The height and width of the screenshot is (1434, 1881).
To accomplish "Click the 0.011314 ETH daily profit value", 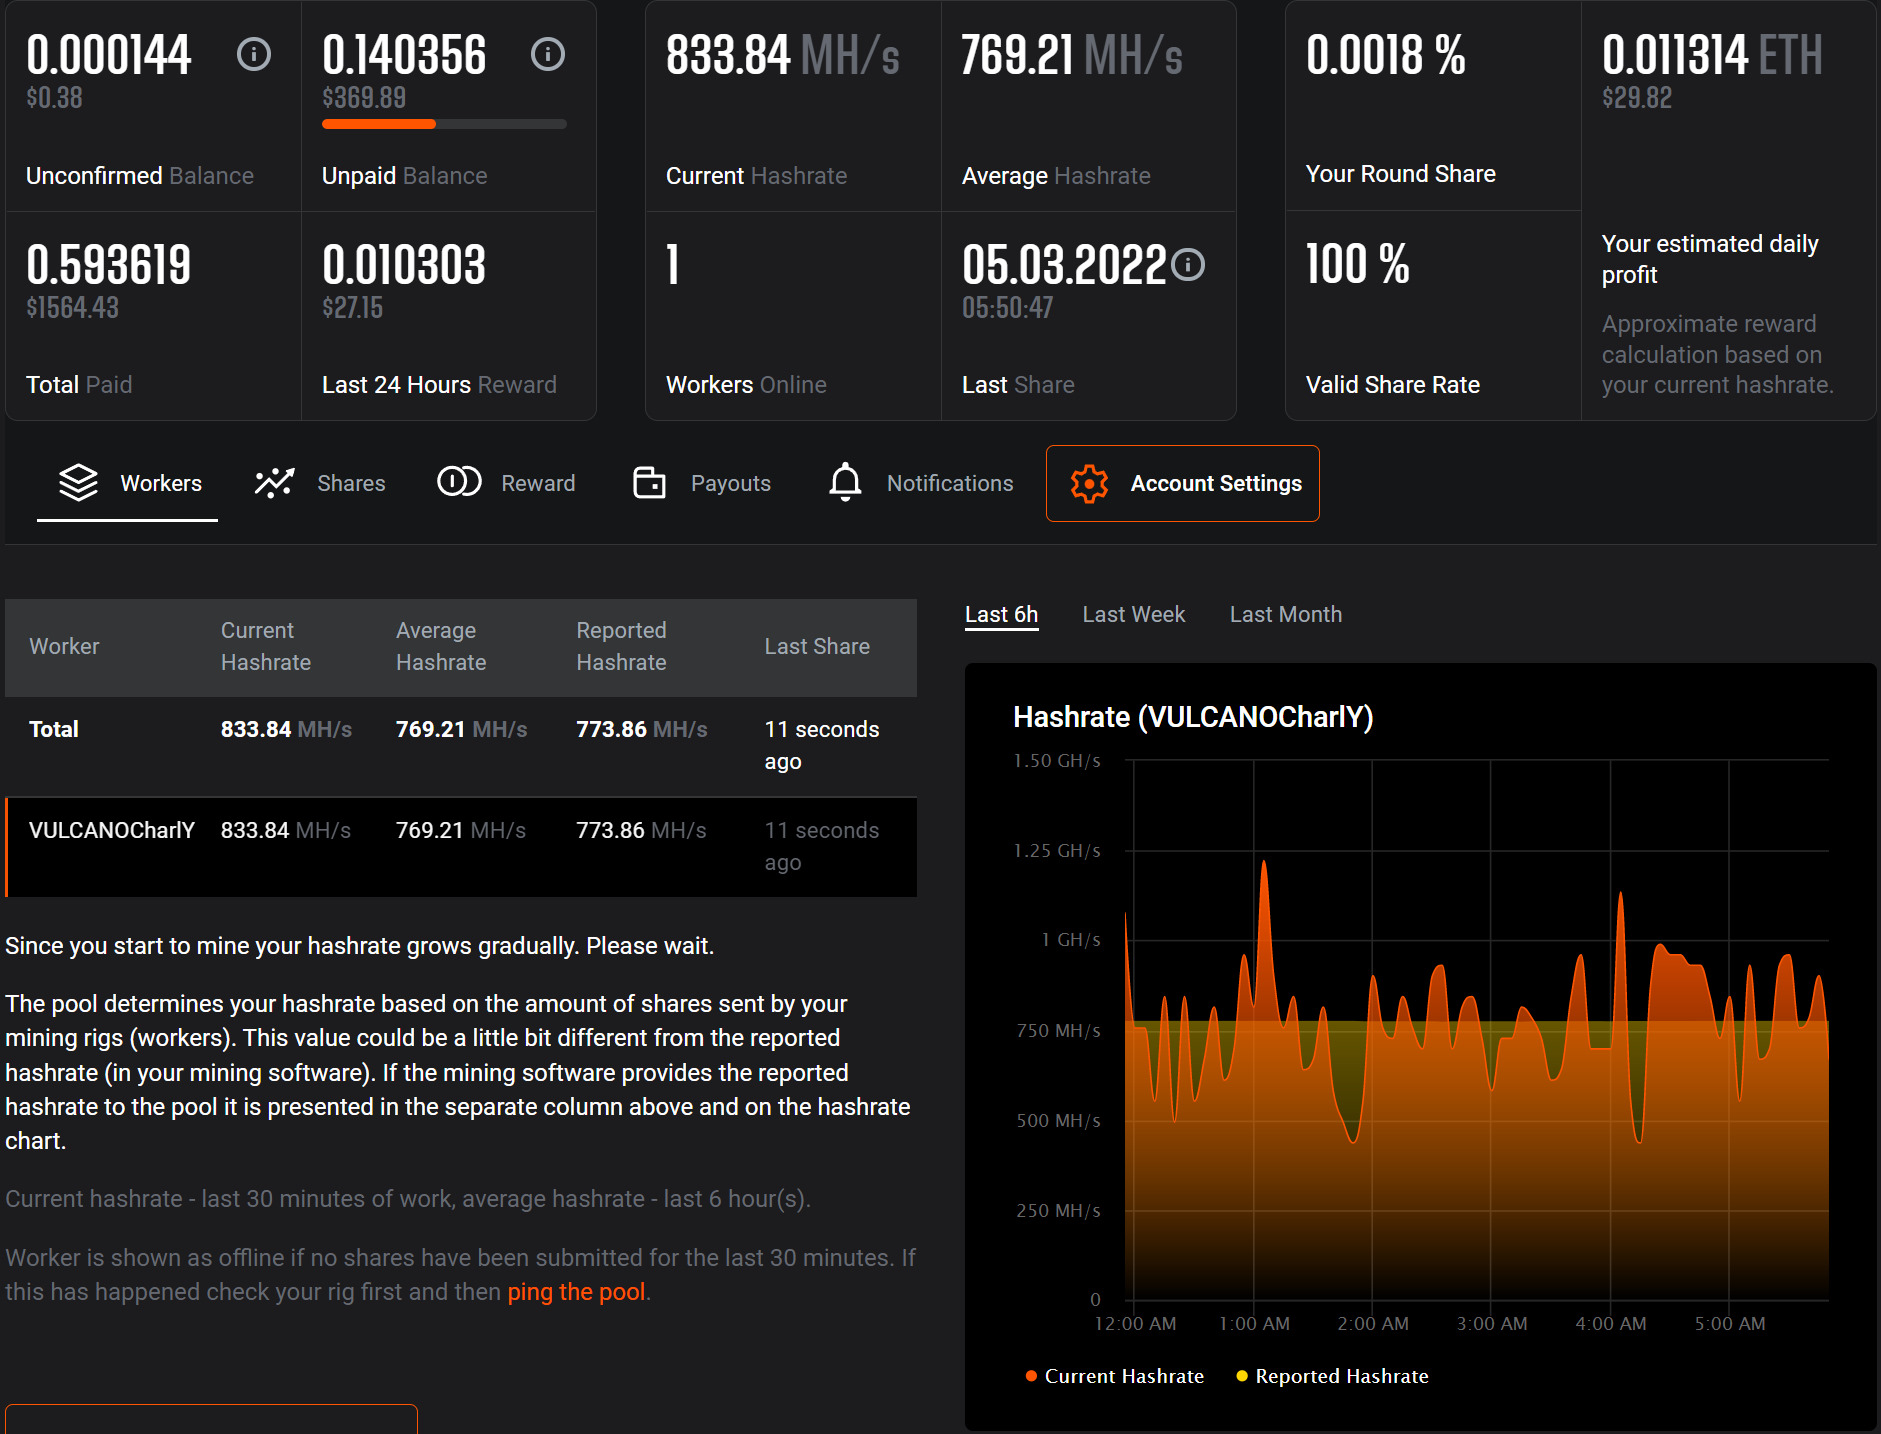I will [1712, 55].
